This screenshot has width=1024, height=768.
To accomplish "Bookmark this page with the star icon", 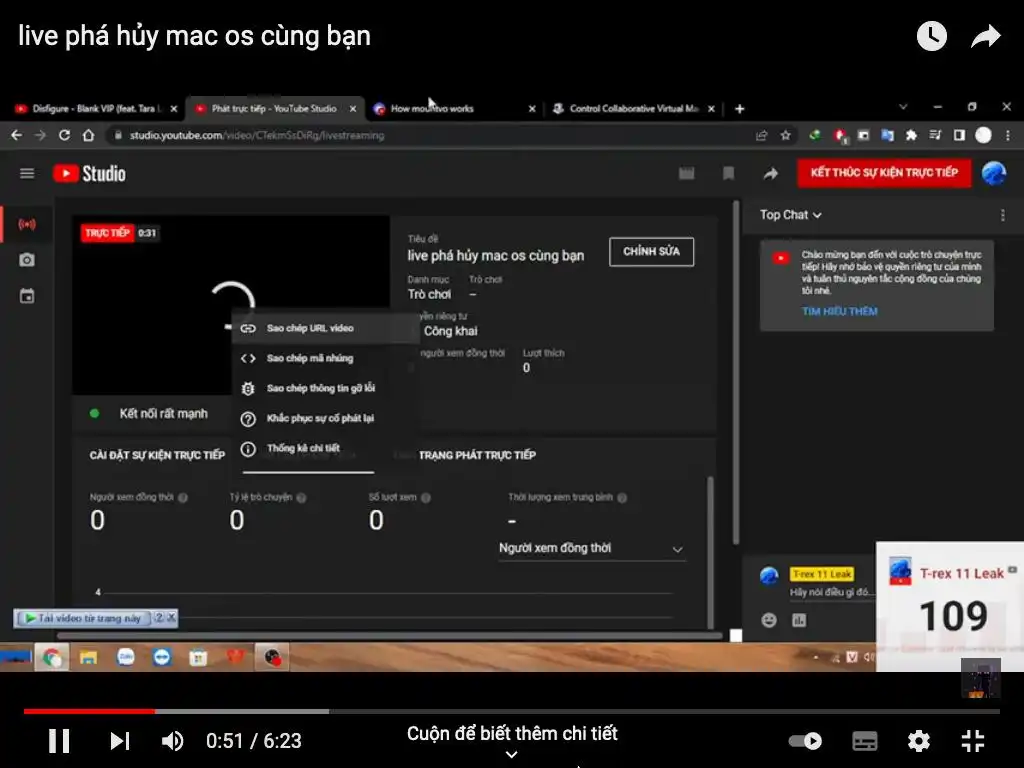I will [x=786, y=135].
